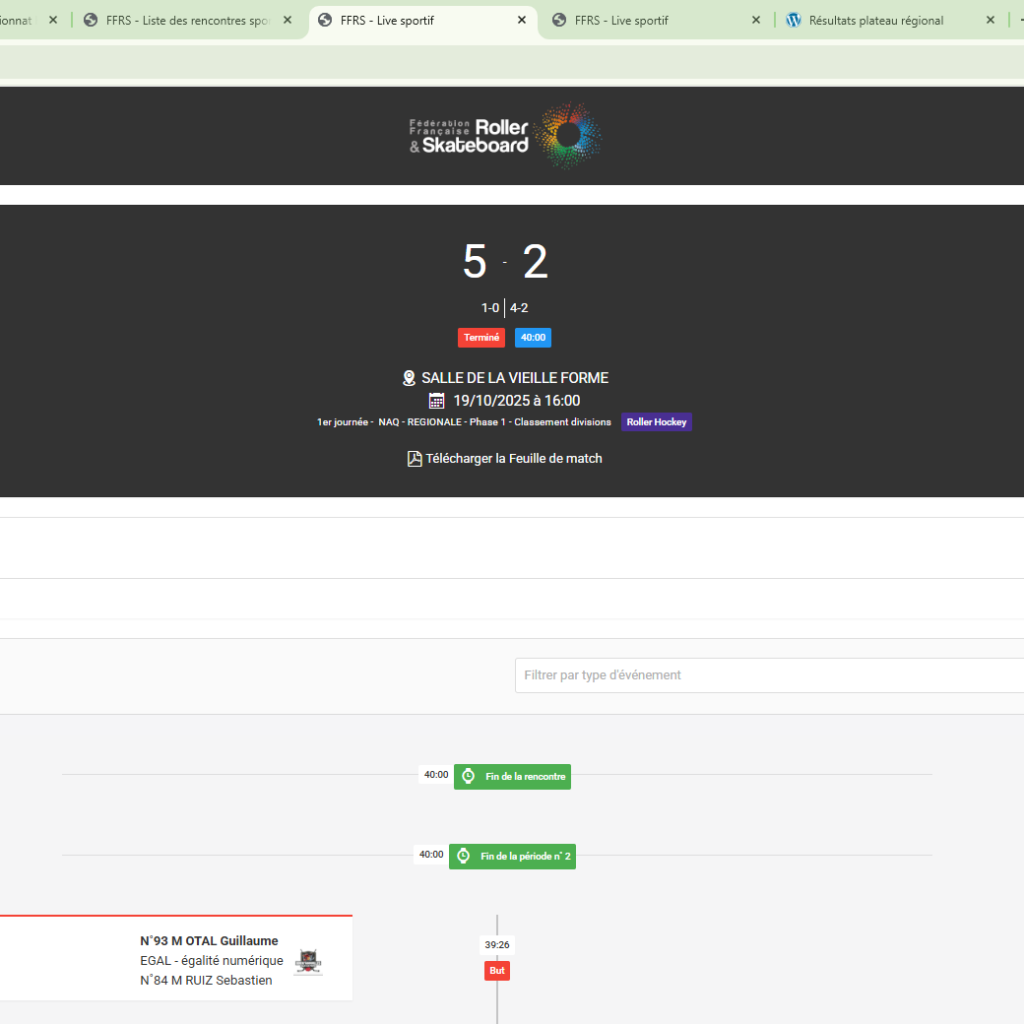Switch to the Résultats plateau régional tab
Image resolution: width=1024 pixels, height=1024 pixels.
point(875,20)
